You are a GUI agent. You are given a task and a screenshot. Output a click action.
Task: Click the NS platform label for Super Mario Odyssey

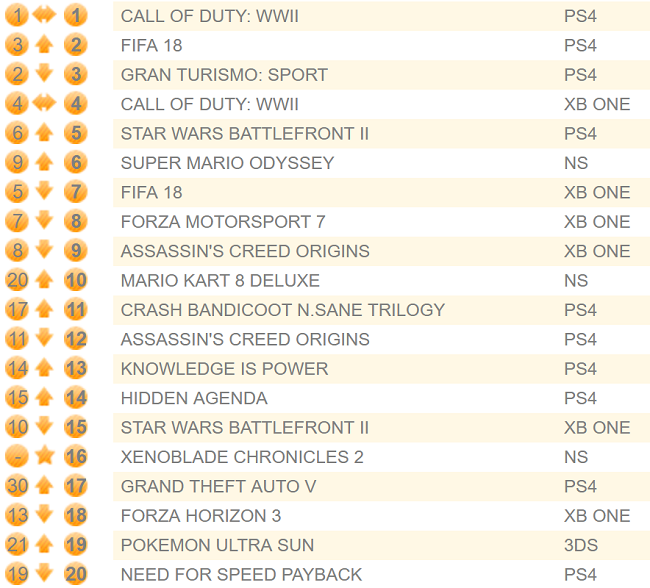pos(576,163)
